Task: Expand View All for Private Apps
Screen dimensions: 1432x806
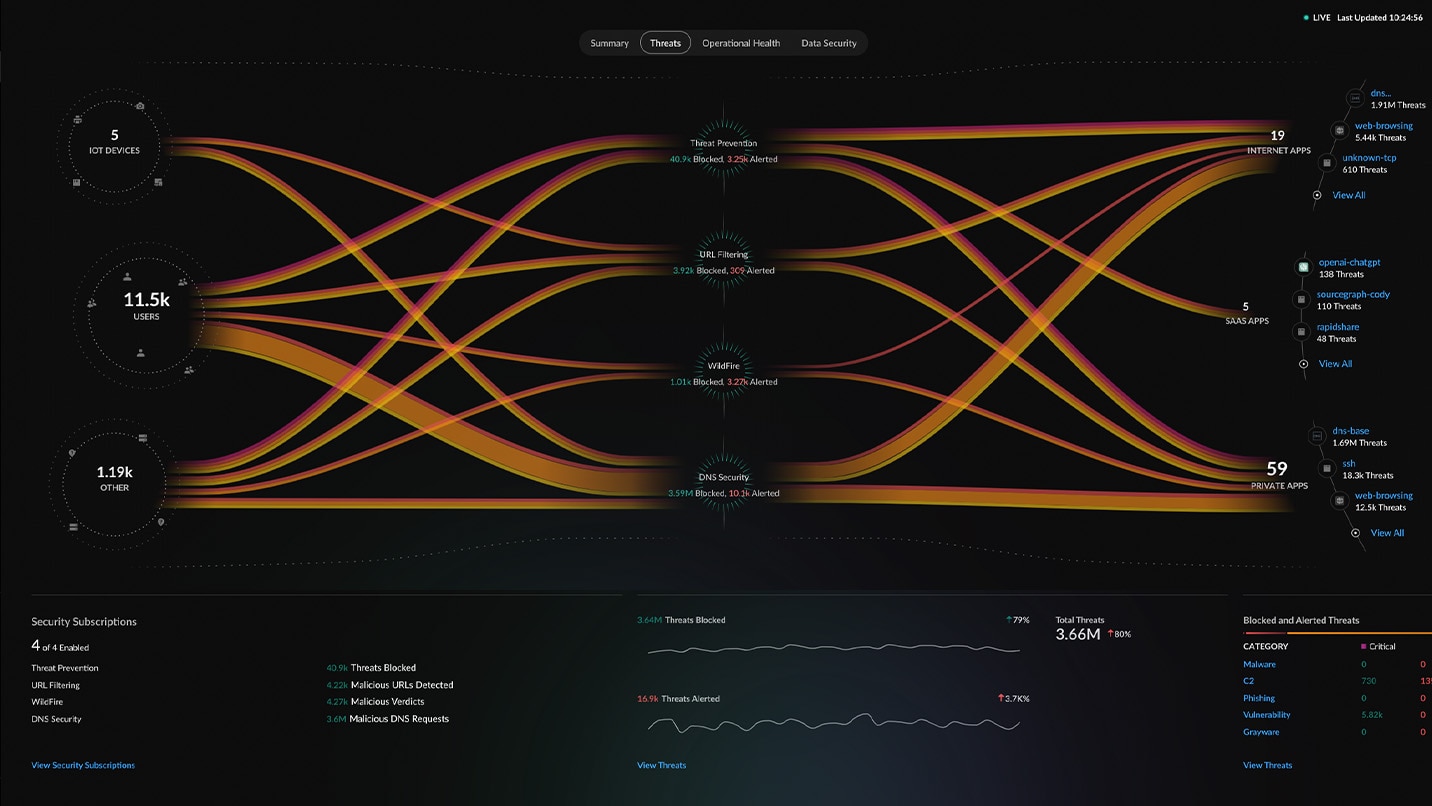Action: (x=1386, y=533)
